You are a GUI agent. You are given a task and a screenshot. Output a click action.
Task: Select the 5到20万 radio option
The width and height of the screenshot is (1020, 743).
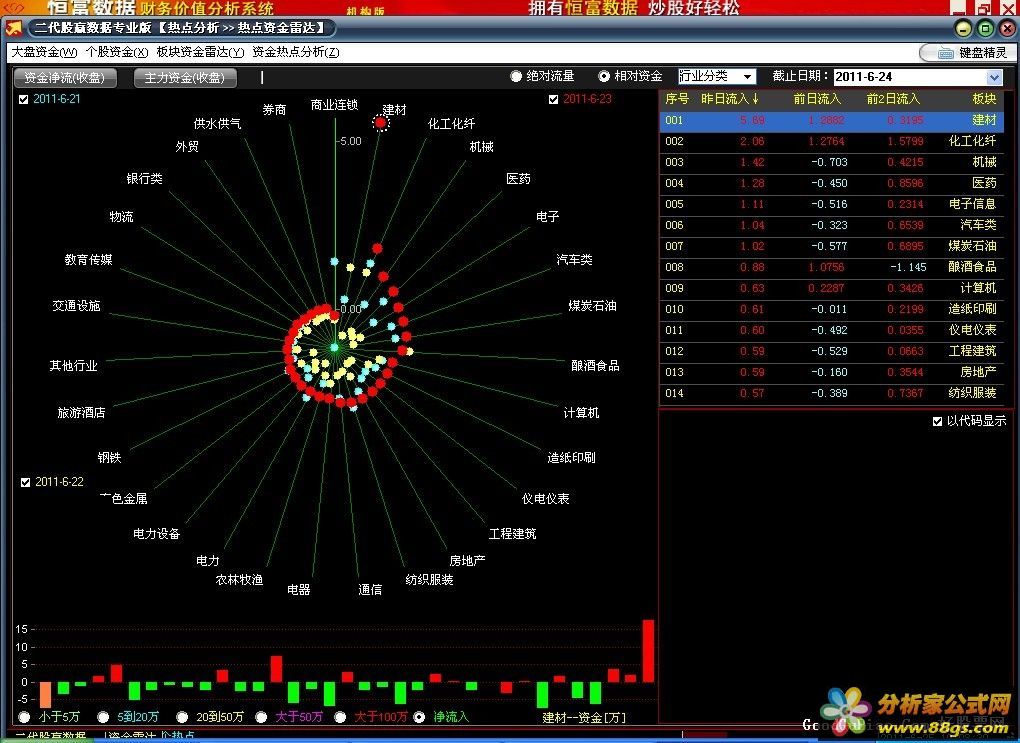coord(103,717)
